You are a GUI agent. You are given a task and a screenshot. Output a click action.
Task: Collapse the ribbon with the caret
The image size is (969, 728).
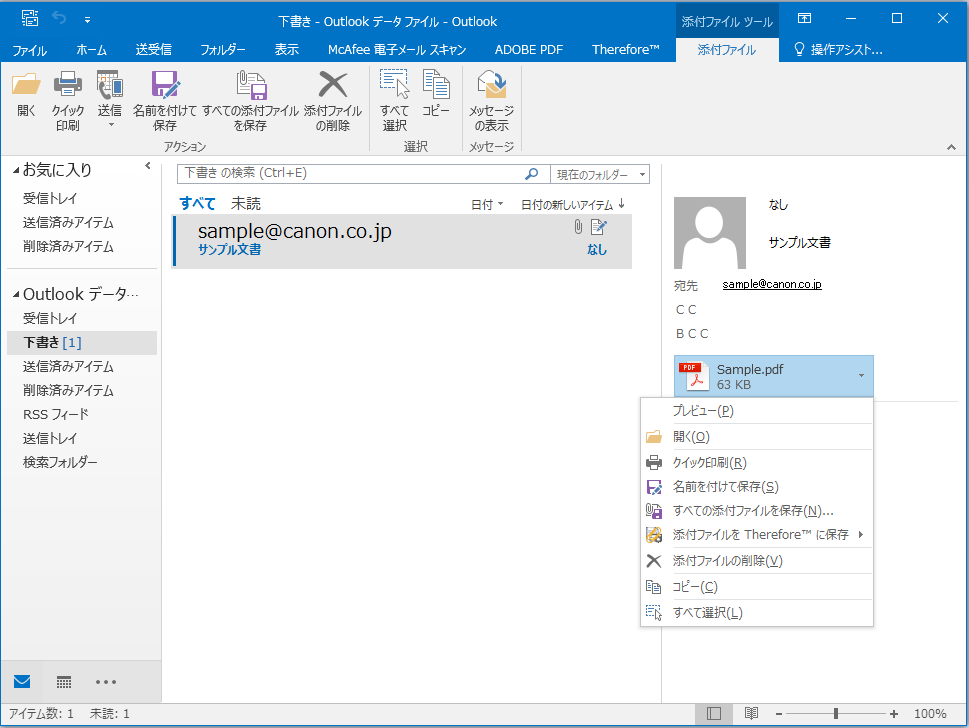951,147
